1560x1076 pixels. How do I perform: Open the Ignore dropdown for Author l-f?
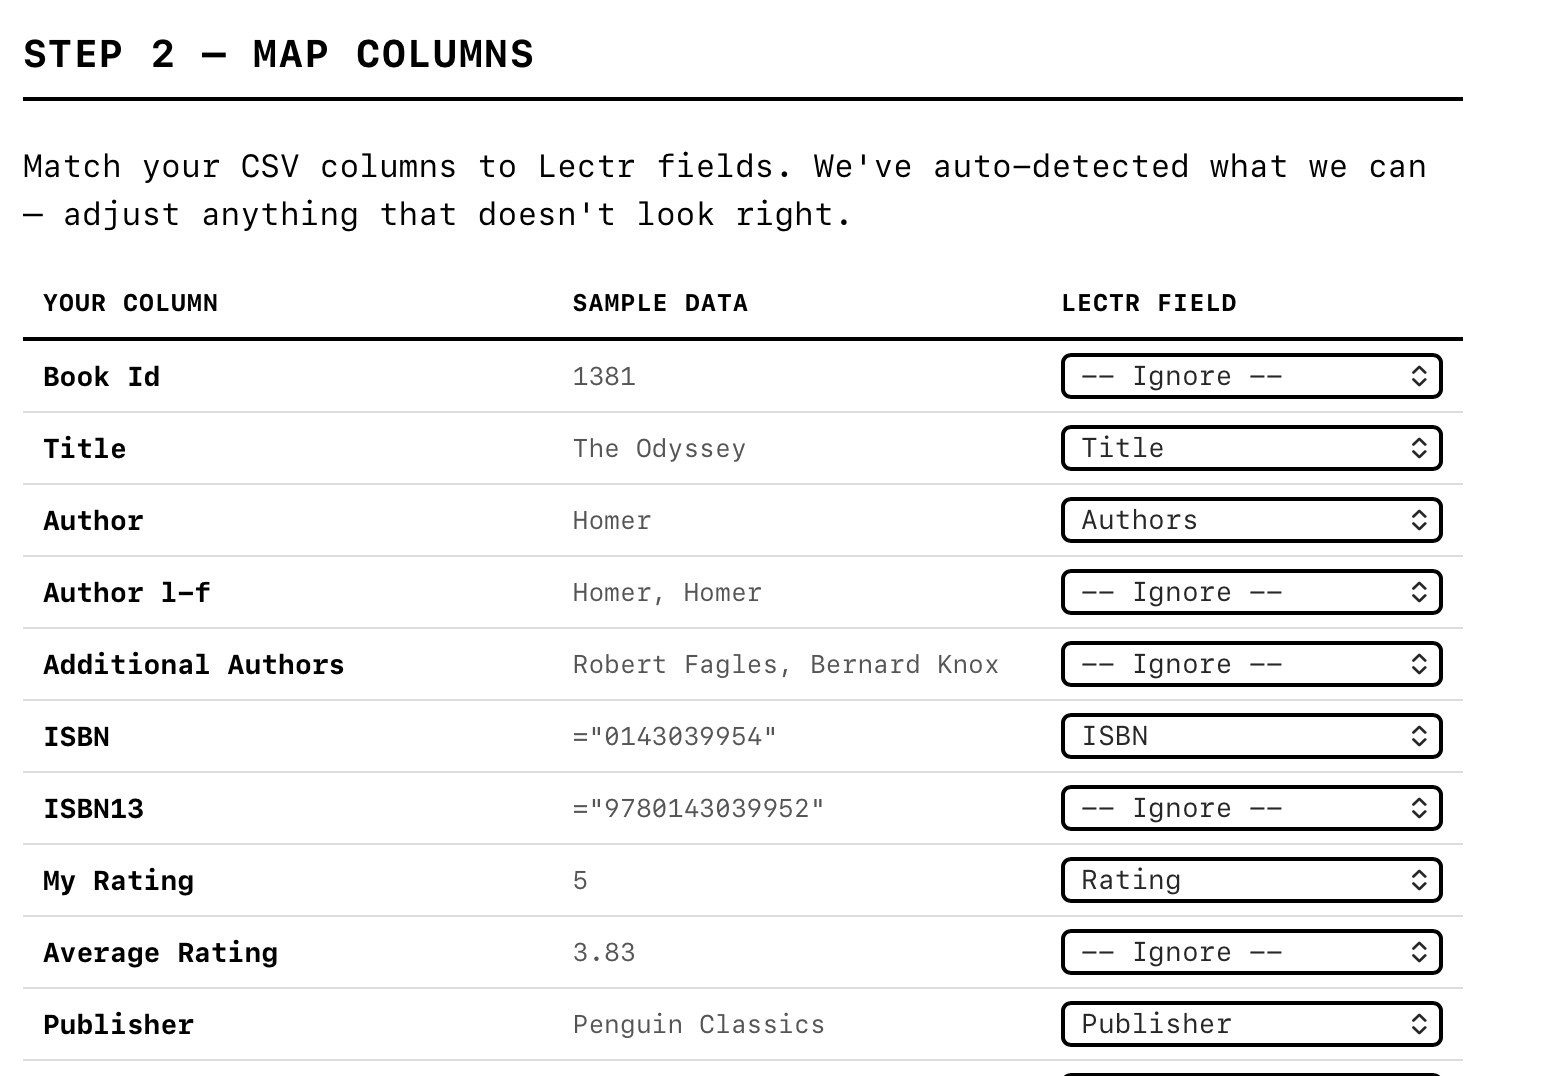(x=1250, y=592)
